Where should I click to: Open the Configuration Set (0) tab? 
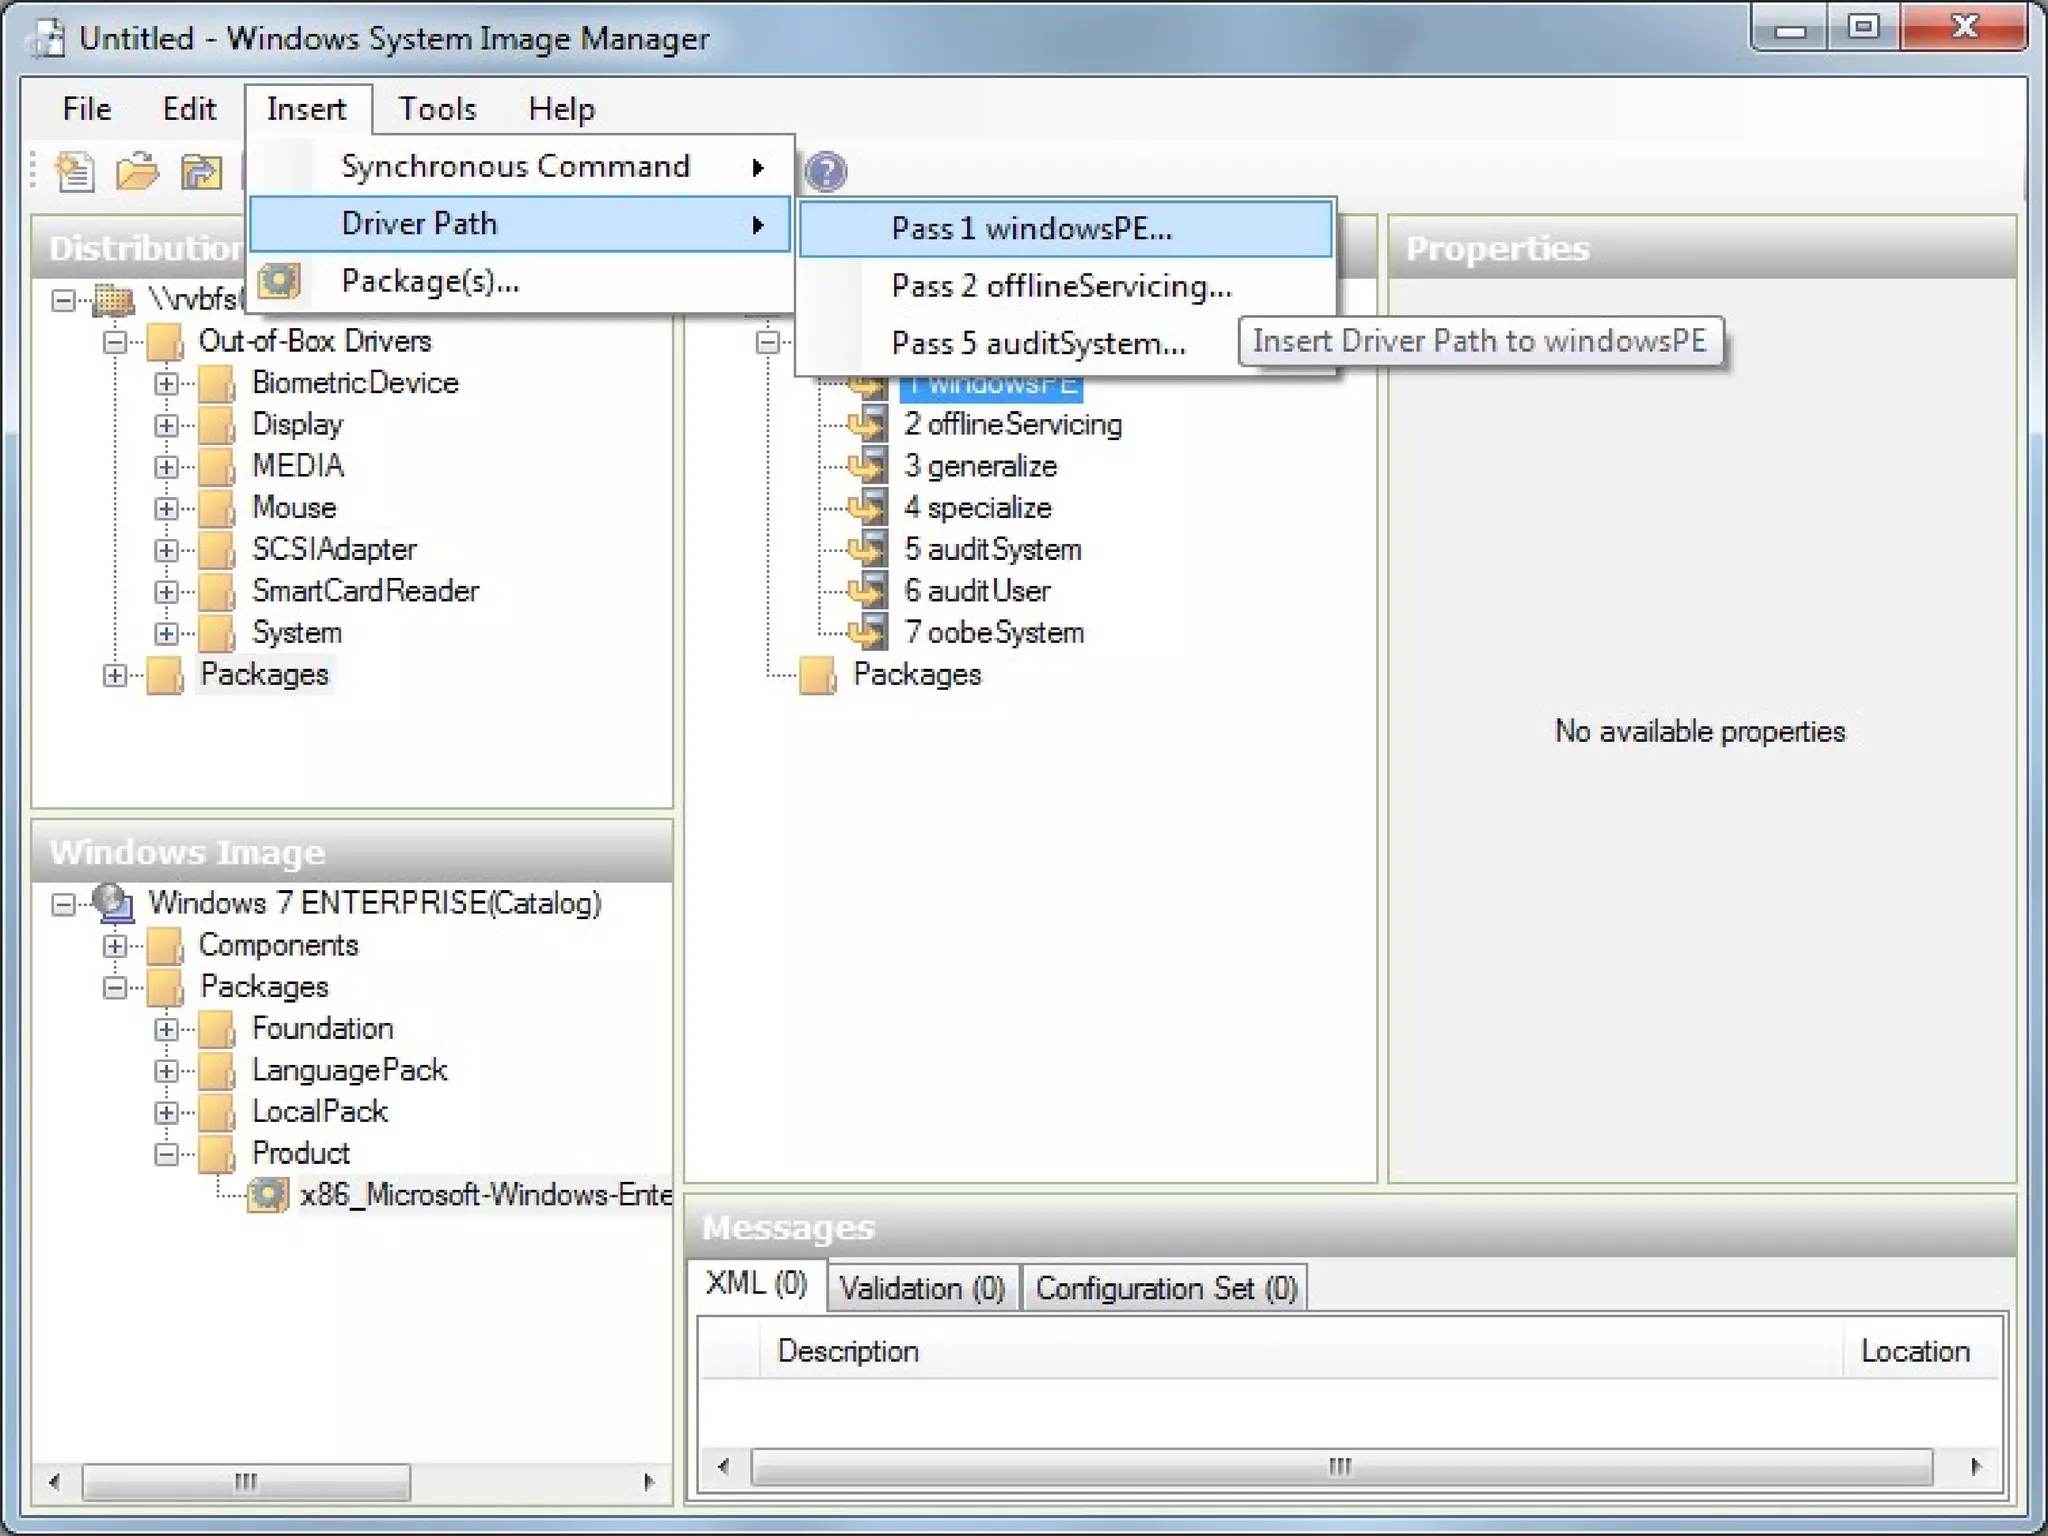(x=1166, y=1288)
